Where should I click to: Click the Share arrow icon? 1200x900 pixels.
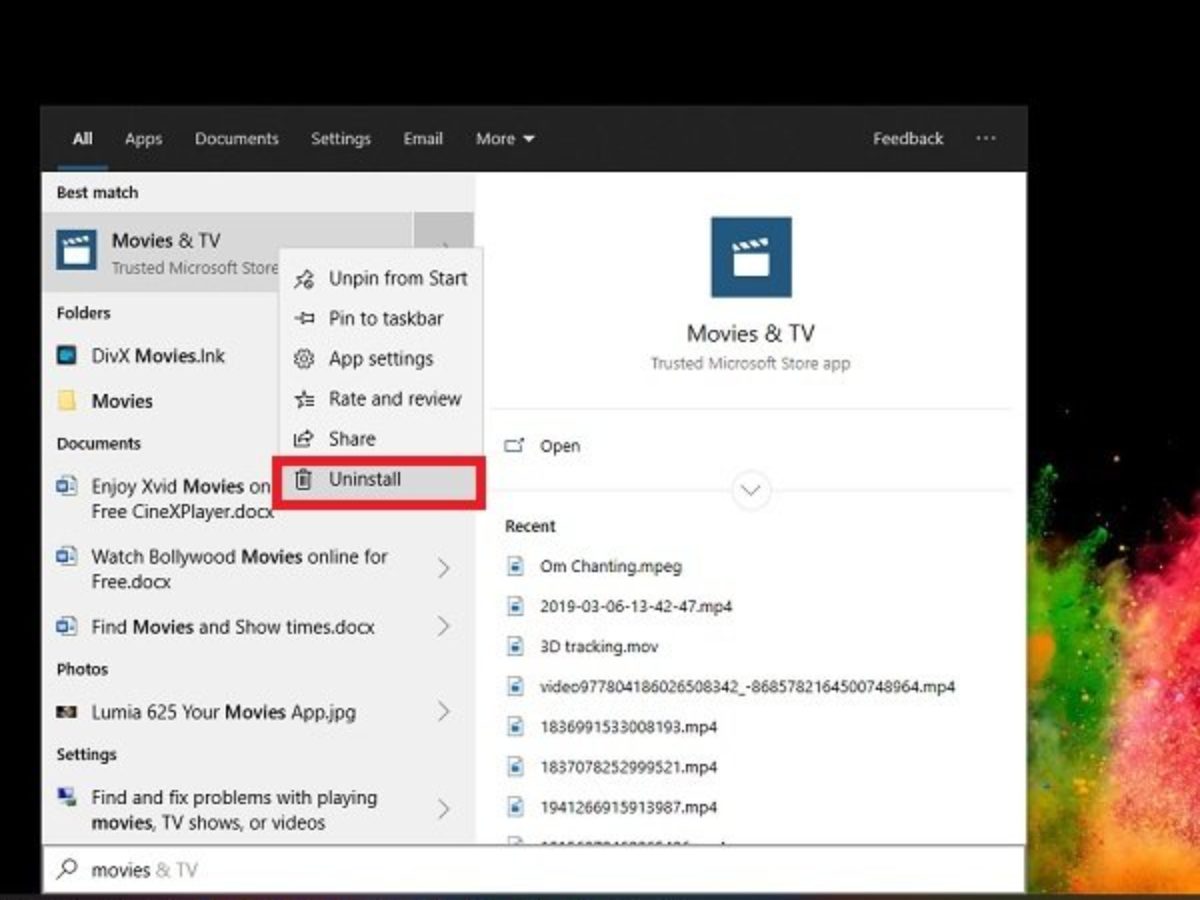pyautogui.click(x=304, y=439)
